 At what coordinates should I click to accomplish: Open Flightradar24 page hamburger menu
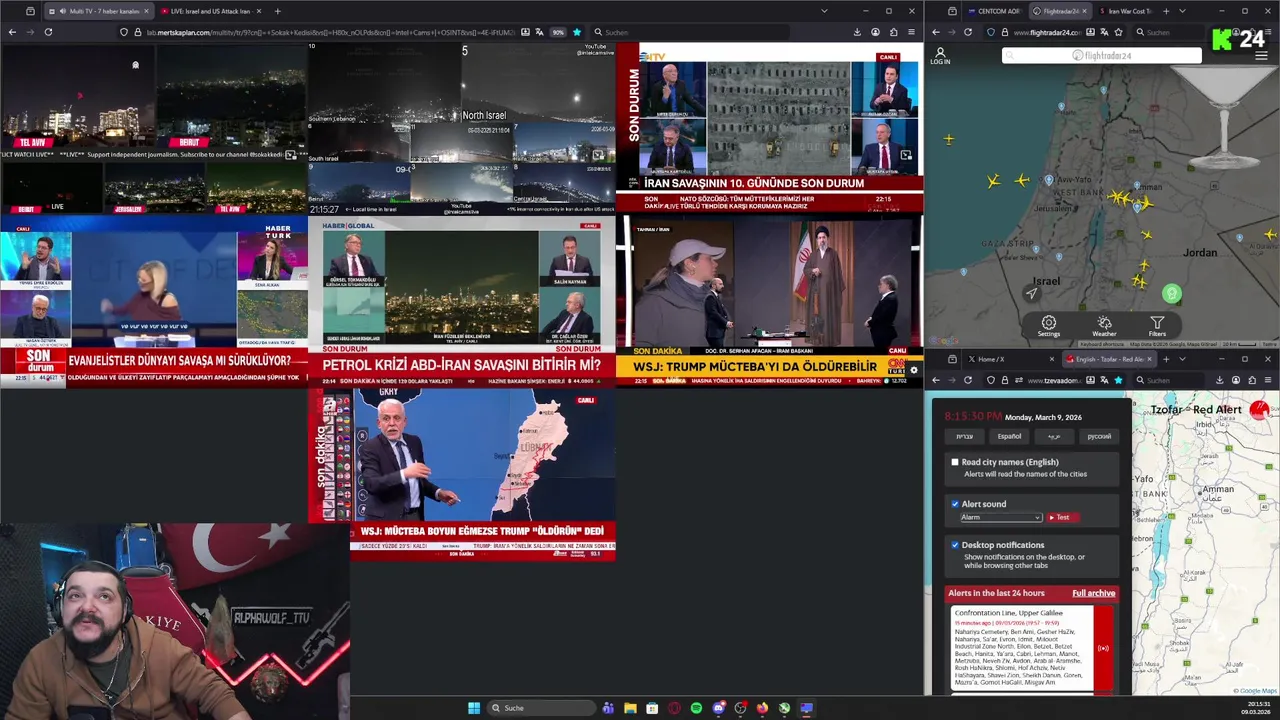[1261, 56]
